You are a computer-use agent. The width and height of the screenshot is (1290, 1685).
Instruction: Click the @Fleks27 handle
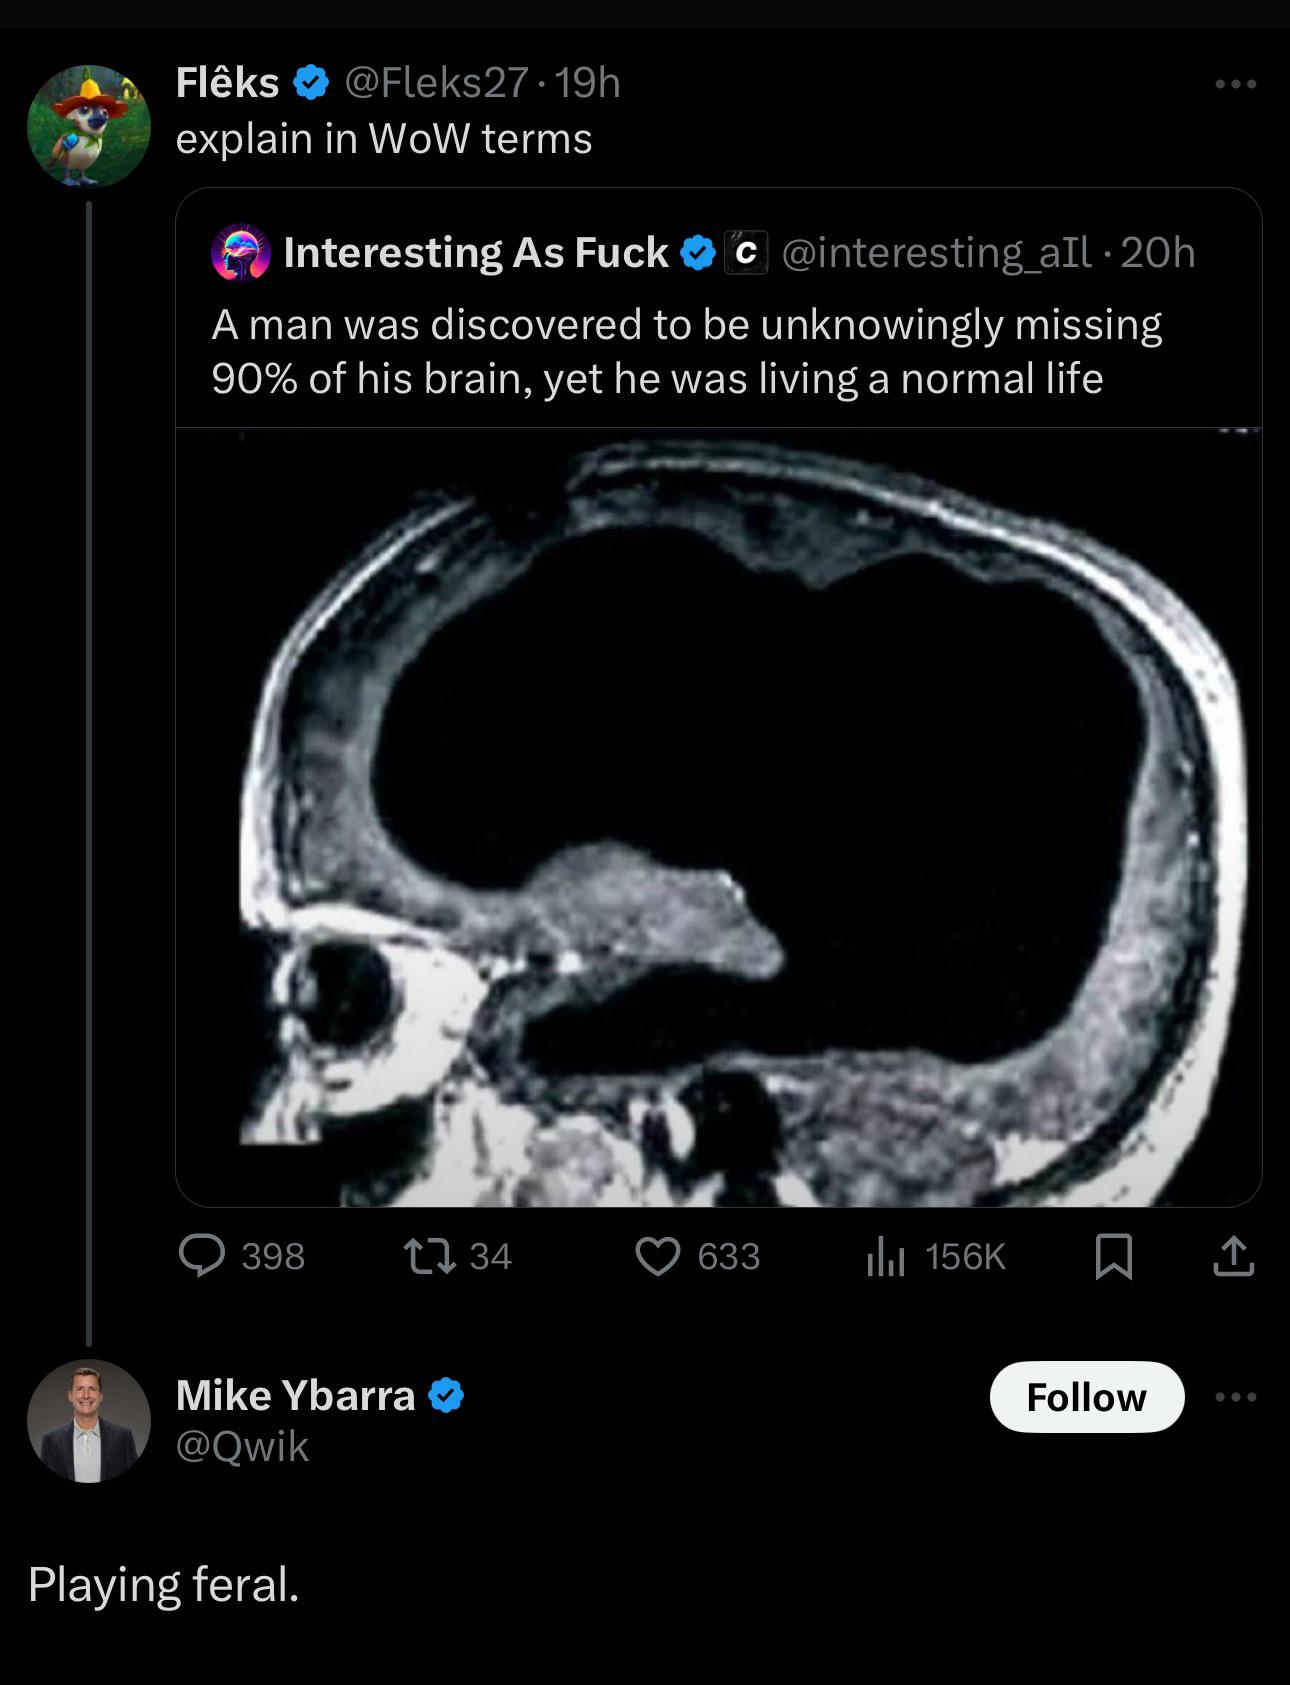(435, 83)
